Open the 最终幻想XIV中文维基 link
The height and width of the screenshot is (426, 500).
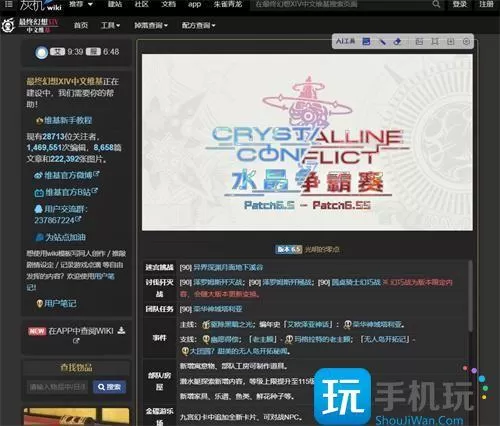click(x=65, y=81)
